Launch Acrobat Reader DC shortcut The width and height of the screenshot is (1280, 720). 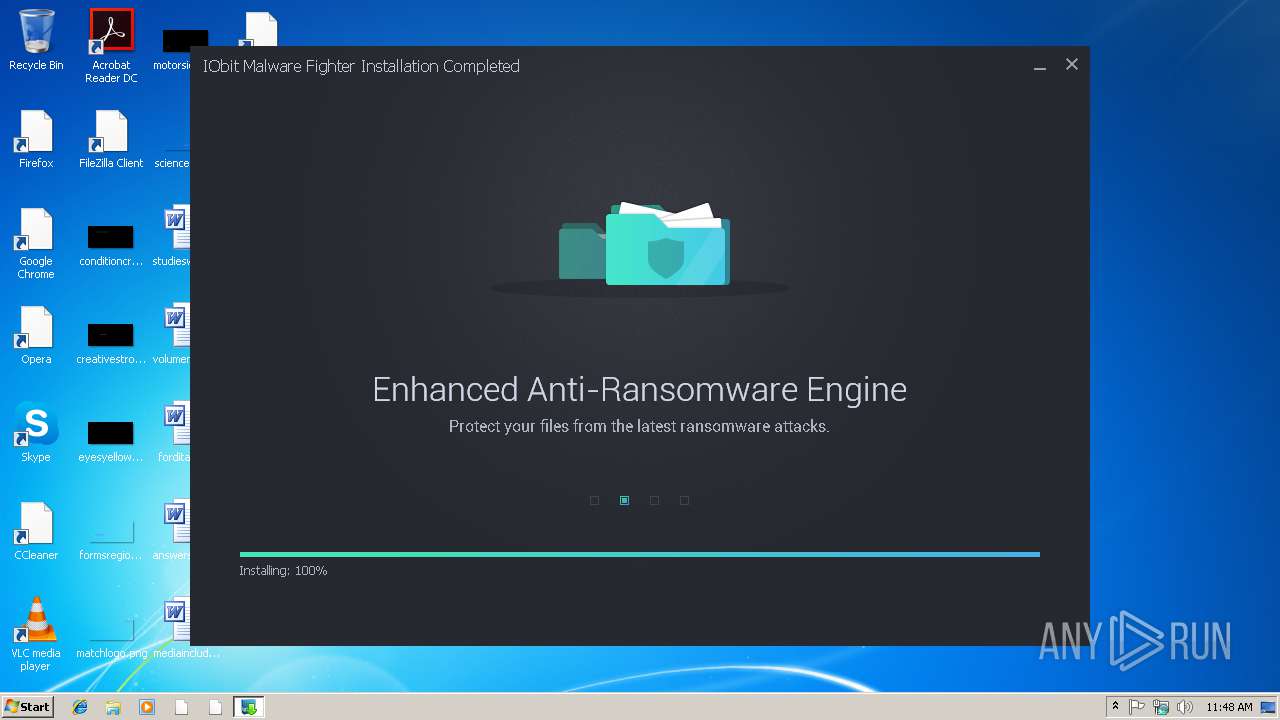[x=111, y=46]
